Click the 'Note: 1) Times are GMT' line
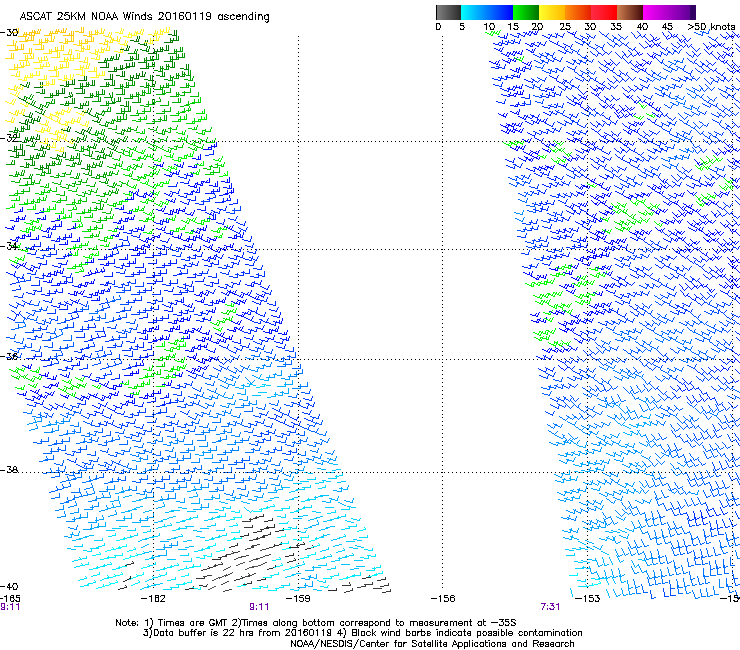740x650 pixels. coord(316,623)
